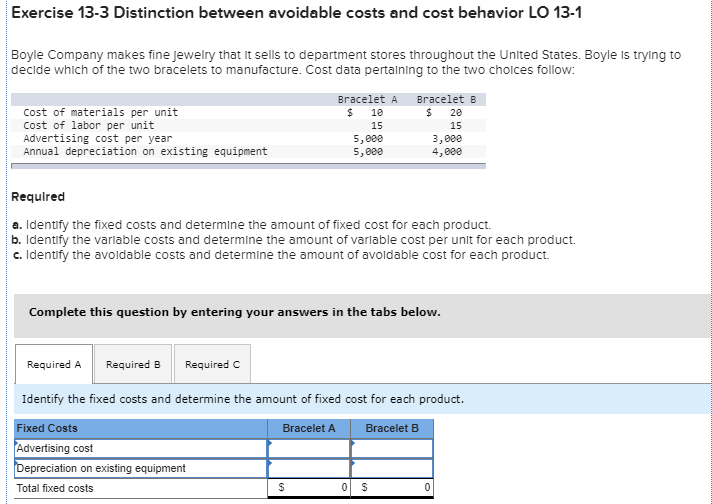Click 'Cost of materials per unit' row
712x504 pixels.
[248, 112]
